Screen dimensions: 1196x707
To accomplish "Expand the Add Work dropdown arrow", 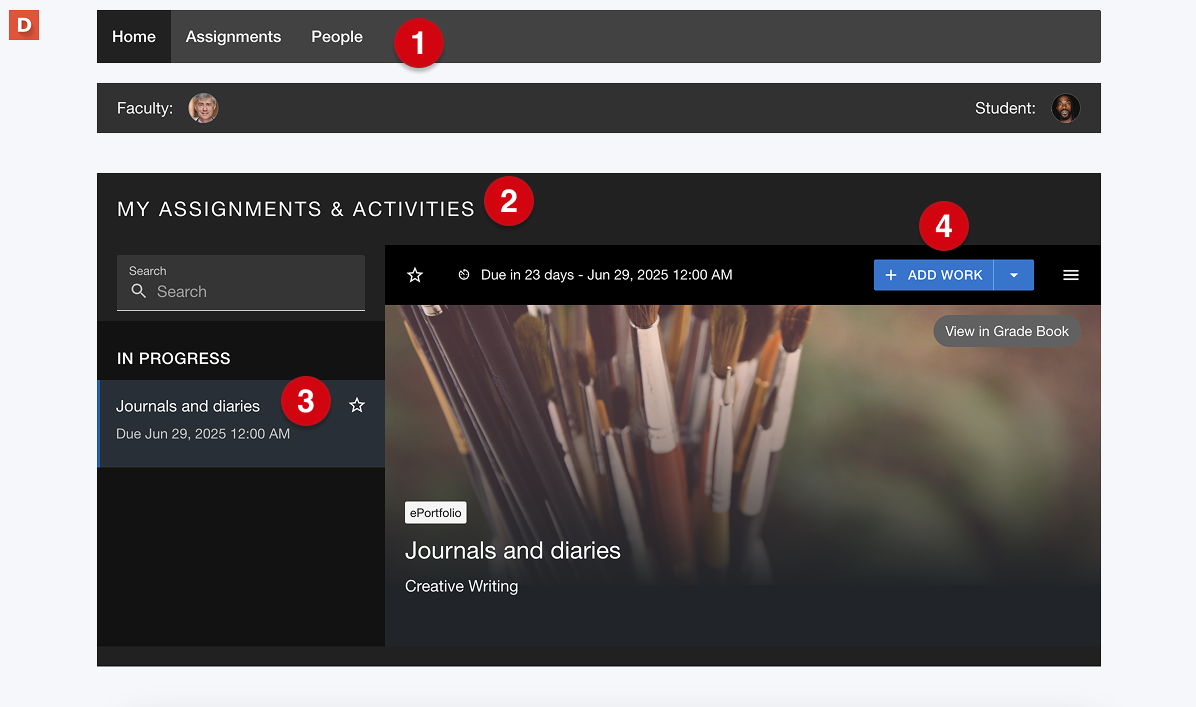I will (x=1014, y=275).
